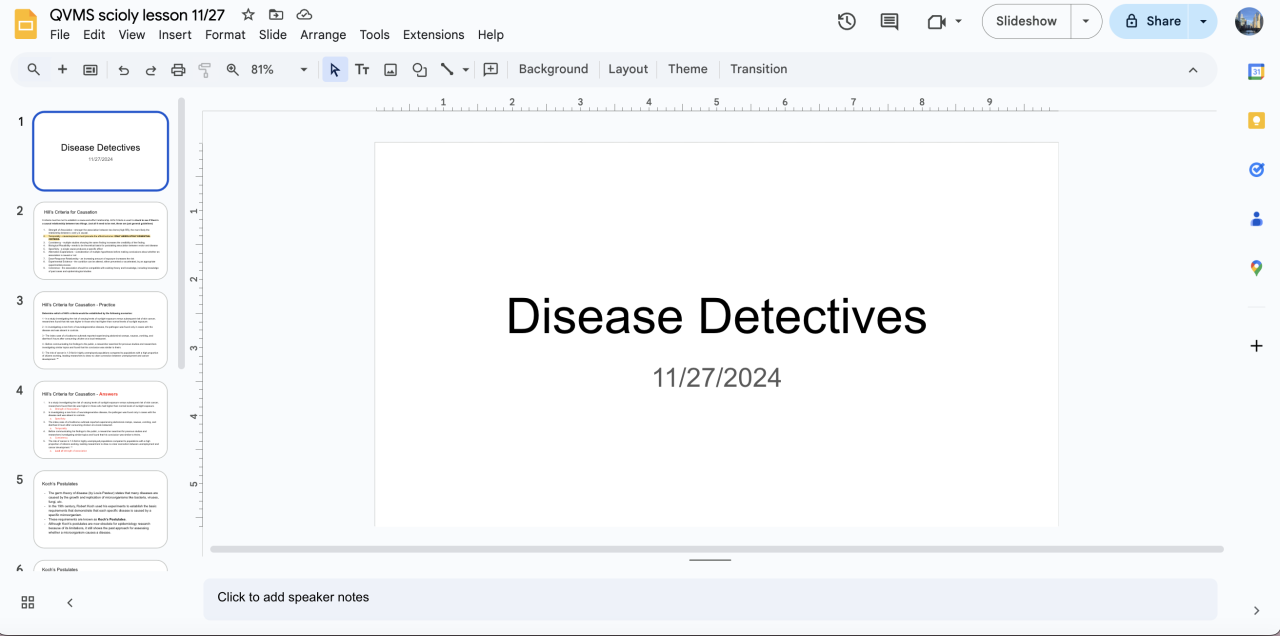
Task: Click the Transition button
Action: (758, 69)
